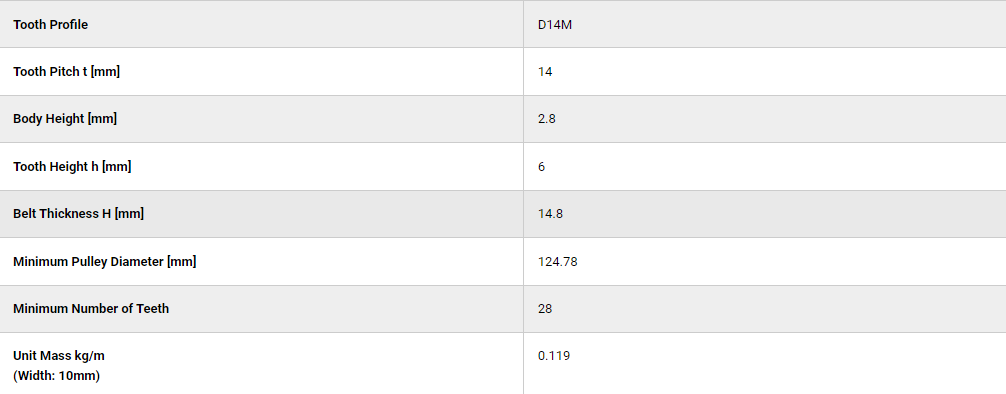Image resolution: width=1006 pixels, height=394 pixels.
Task: Select the Body Height [mm] label
Action: [65, 119]
